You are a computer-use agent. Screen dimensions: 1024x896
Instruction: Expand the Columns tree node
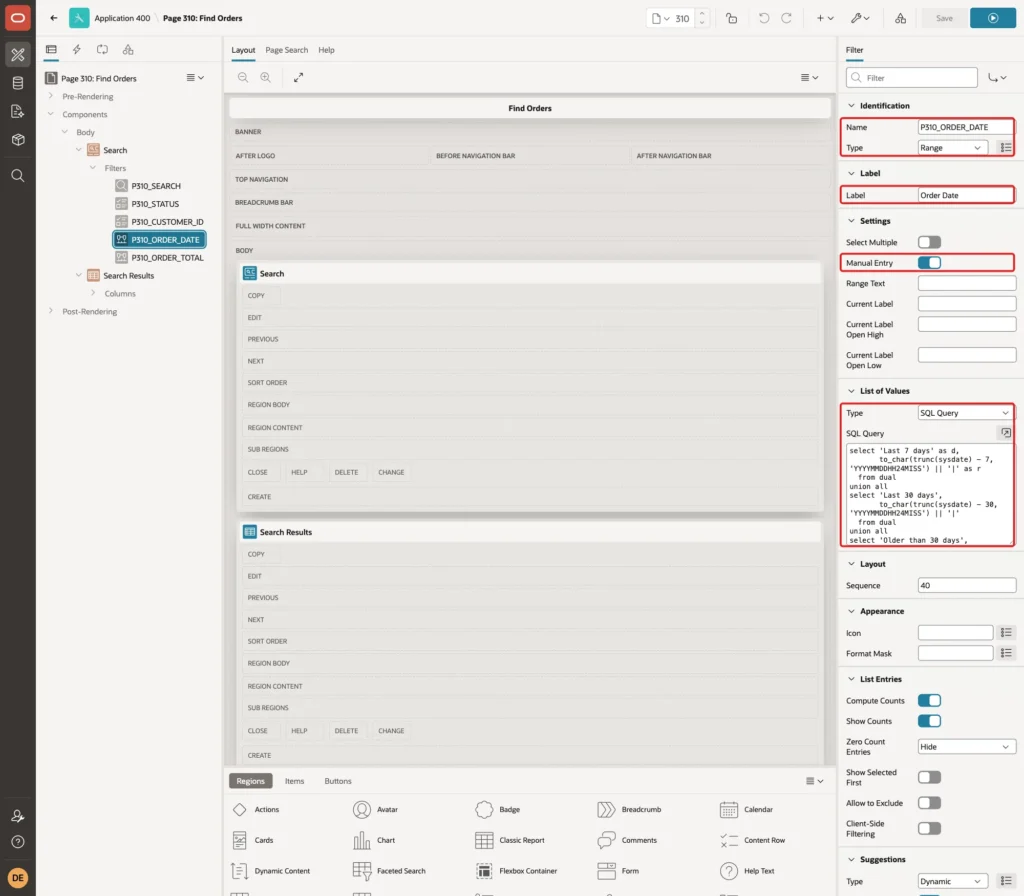[x=93, y=293]
